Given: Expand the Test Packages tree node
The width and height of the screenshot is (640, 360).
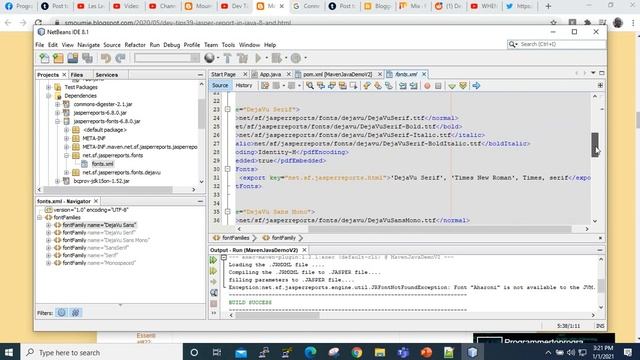Looking at the screenshot, I should pos(49,87).
